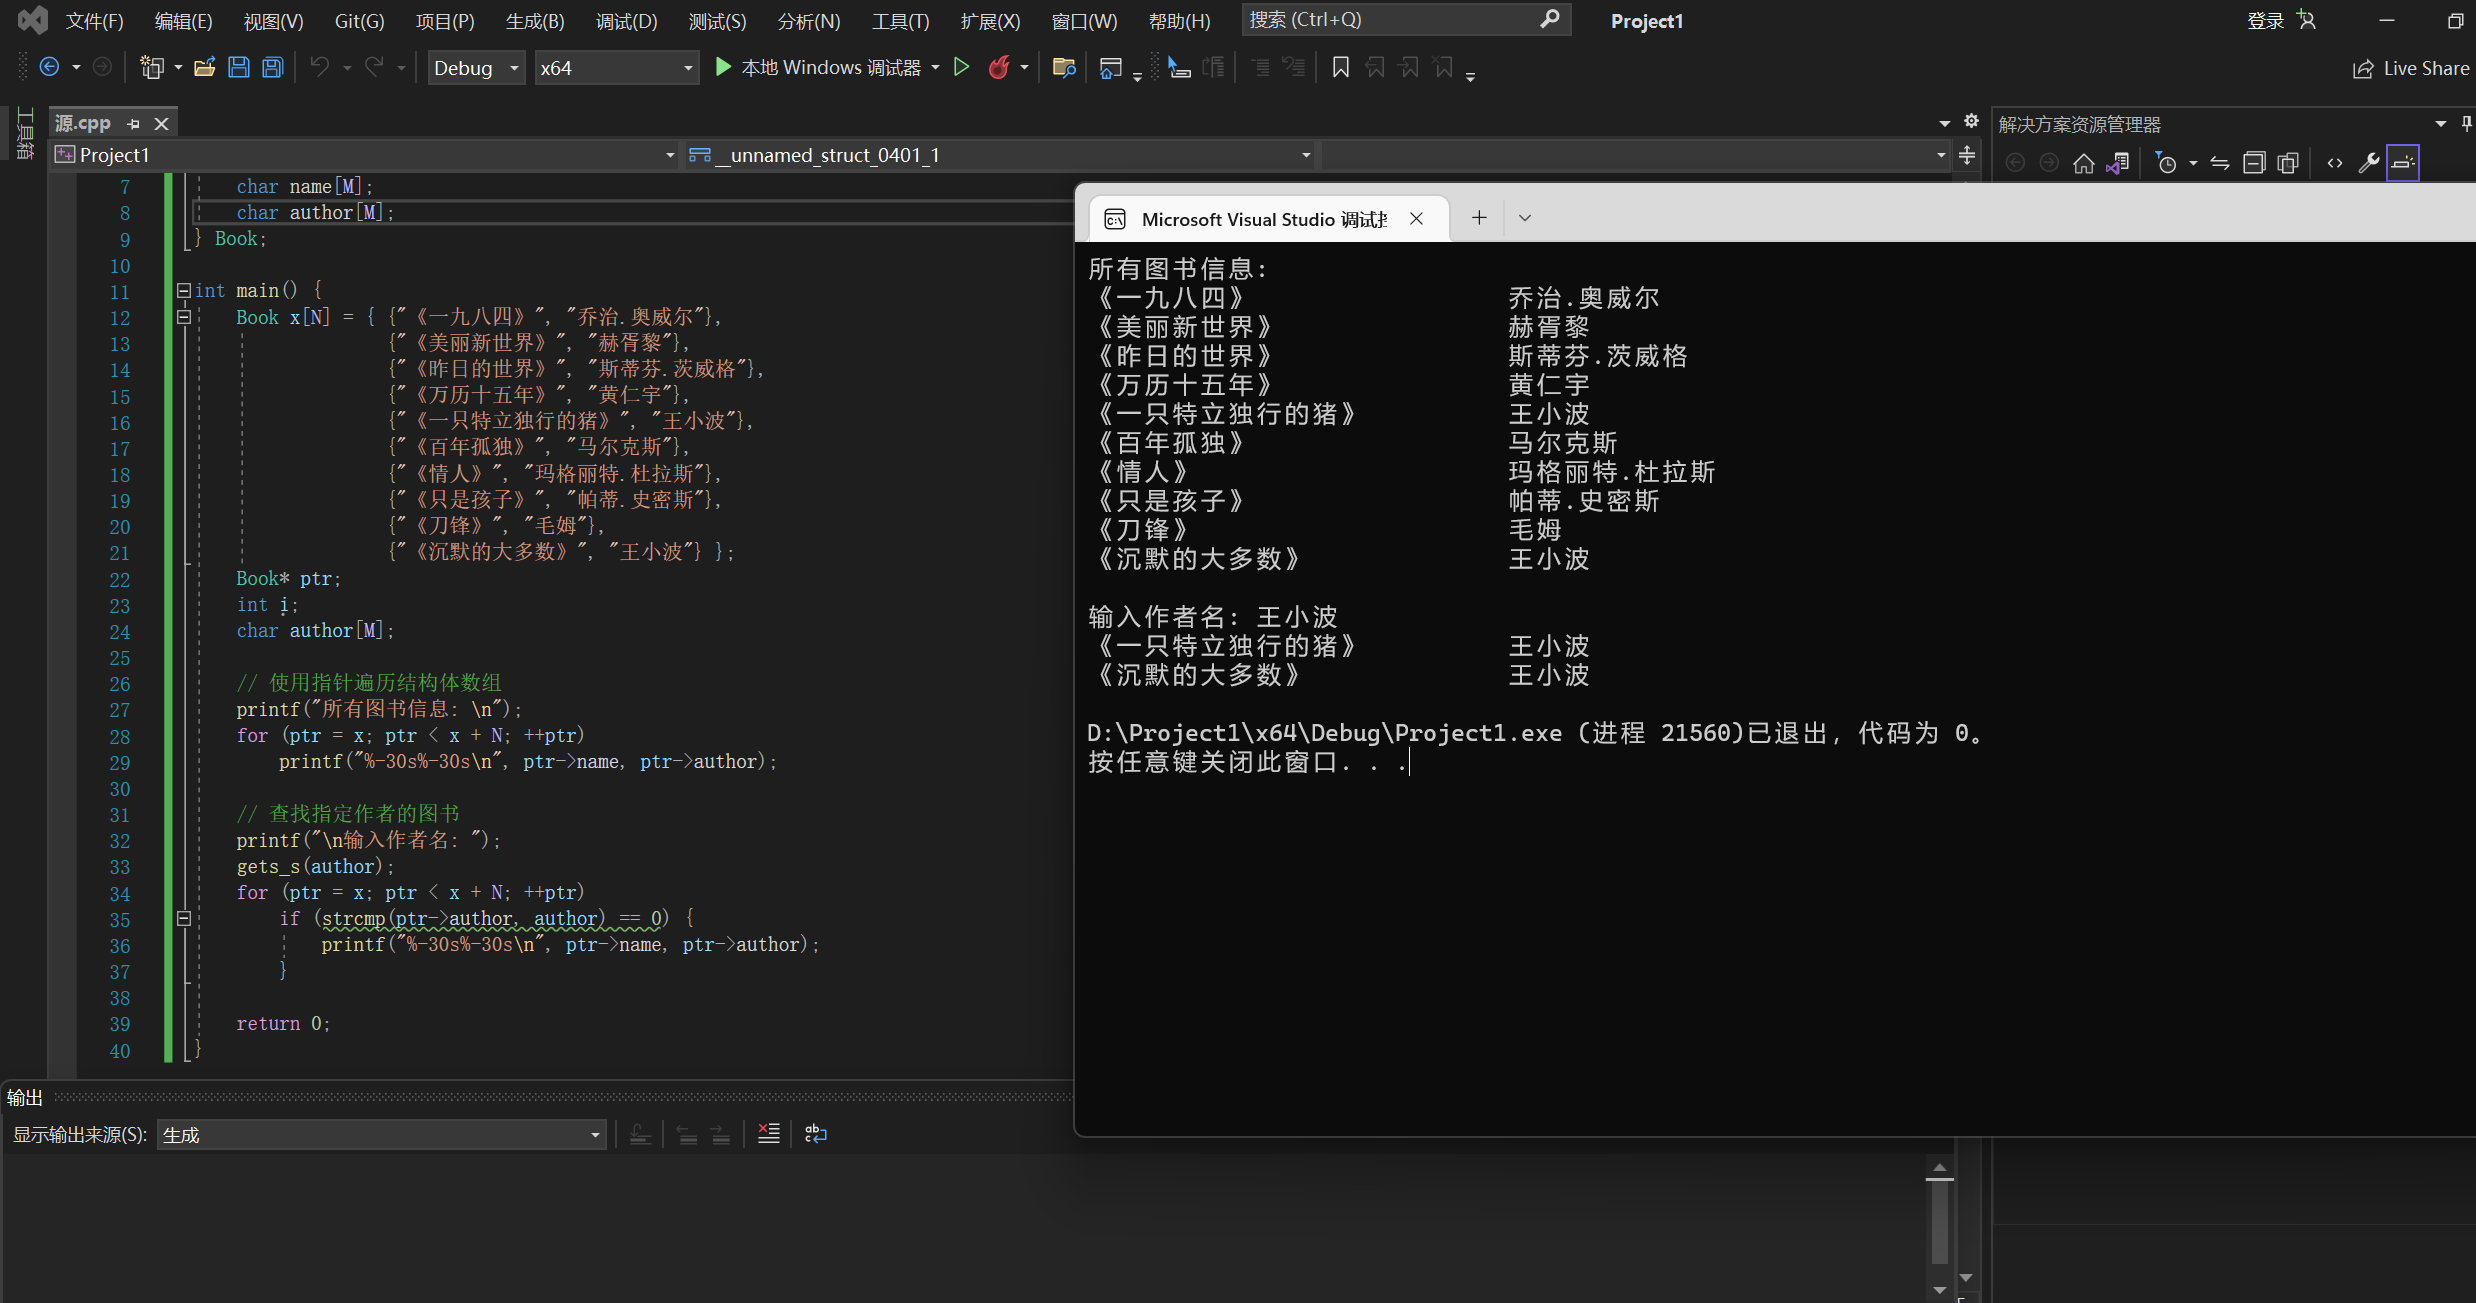Viewport: 2476px width, 1303px height.
Task: Click Collapse All icon in Solution Explorer
Action: 2254,163
